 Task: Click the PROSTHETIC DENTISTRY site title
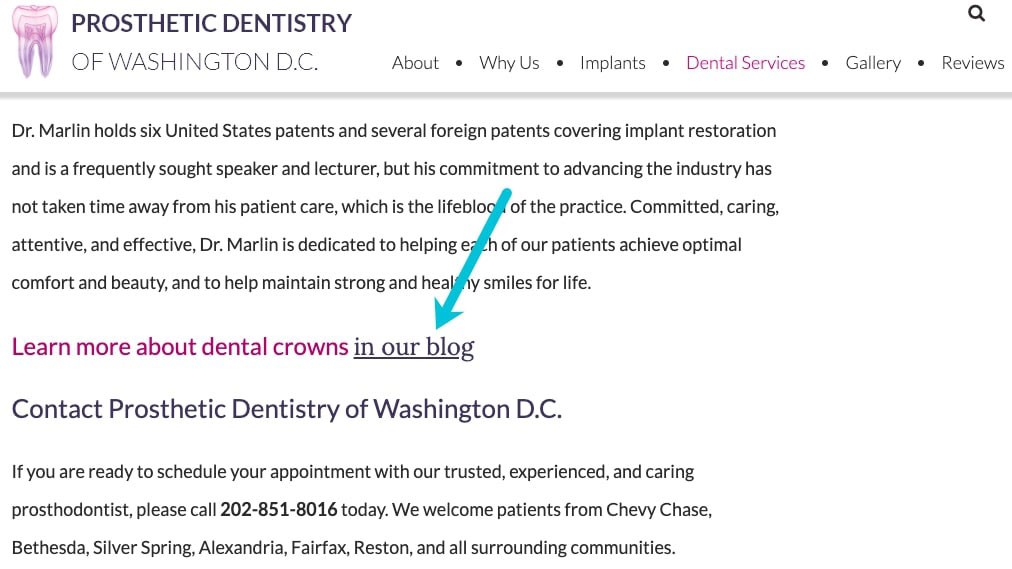pos(212,23)
